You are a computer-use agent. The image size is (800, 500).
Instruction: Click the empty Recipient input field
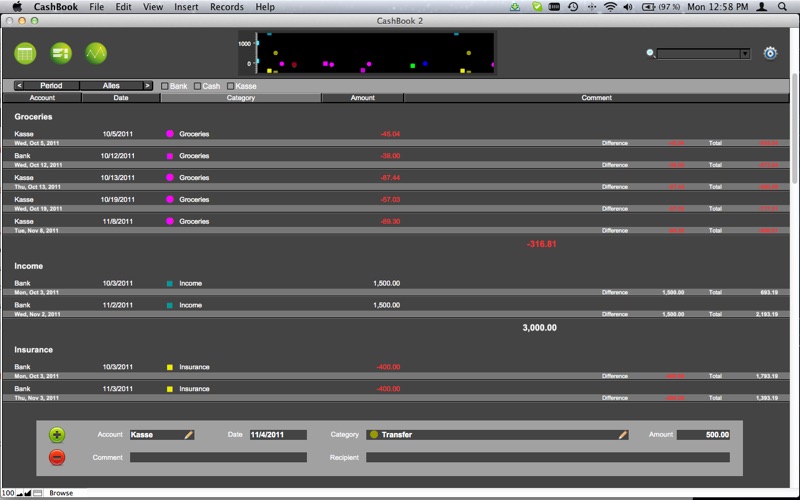click(548, 457)
